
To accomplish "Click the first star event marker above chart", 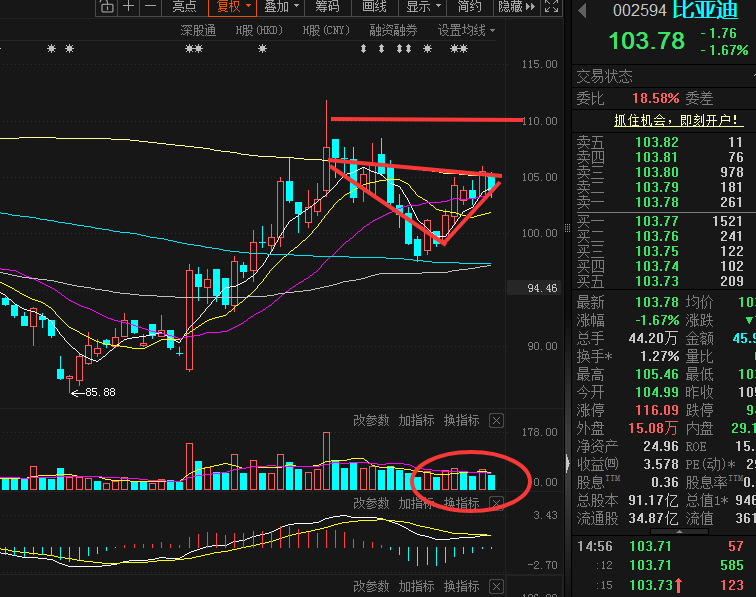I will pos(52,48).
